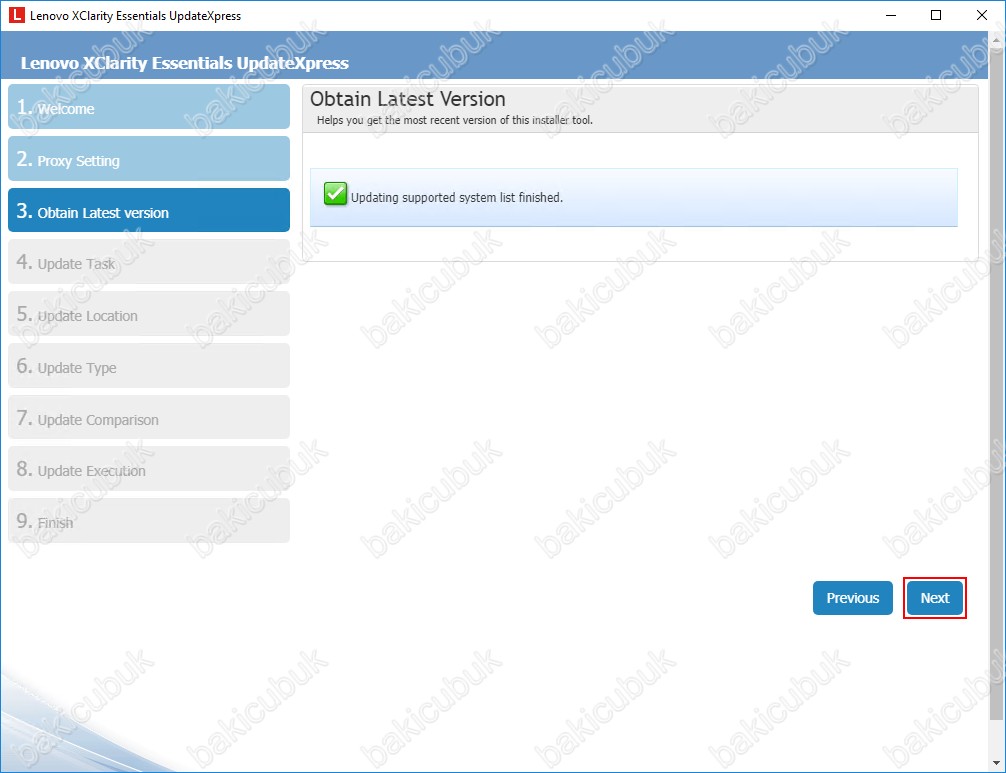This screenshot has height=773, width=1006.
Task: Click the green success checkmark icon
Action: tap(335, 193)
